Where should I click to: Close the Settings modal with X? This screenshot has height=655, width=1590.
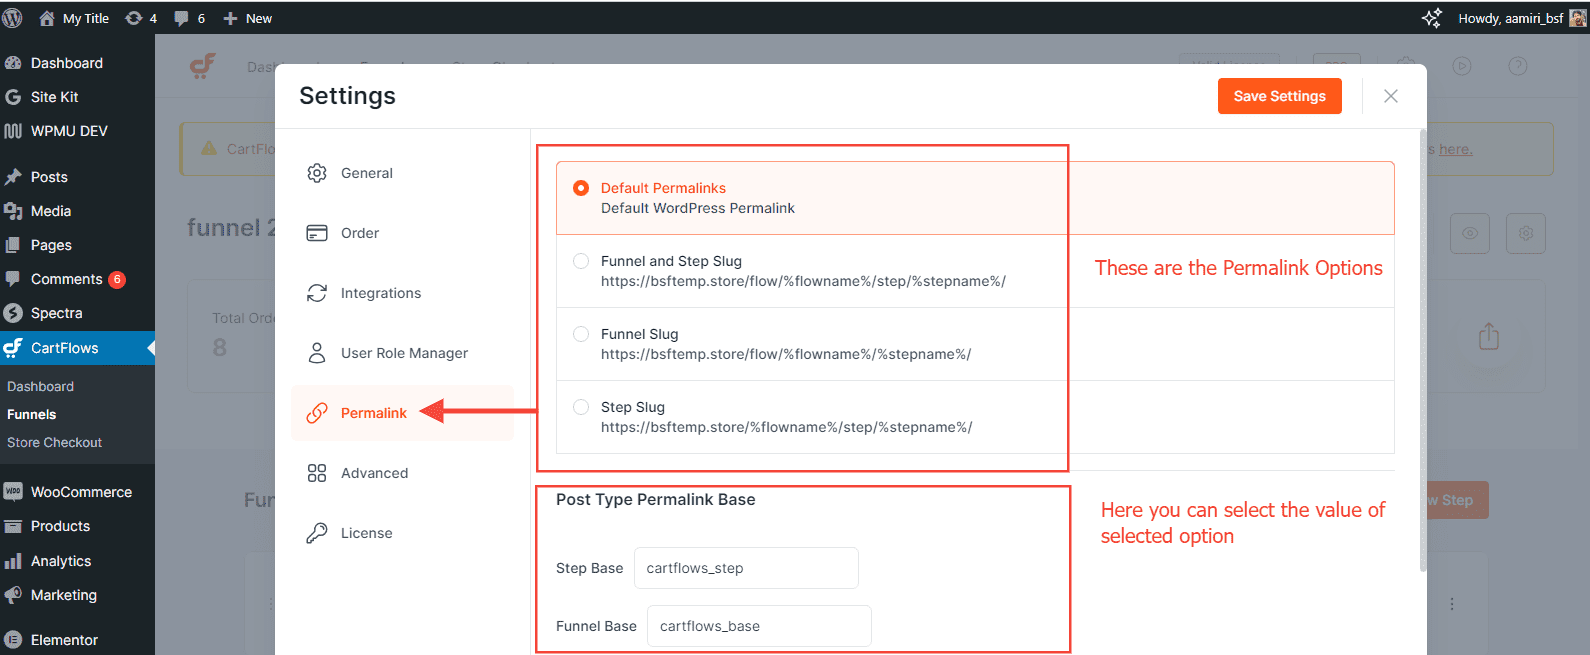[x=1390, y=96]
